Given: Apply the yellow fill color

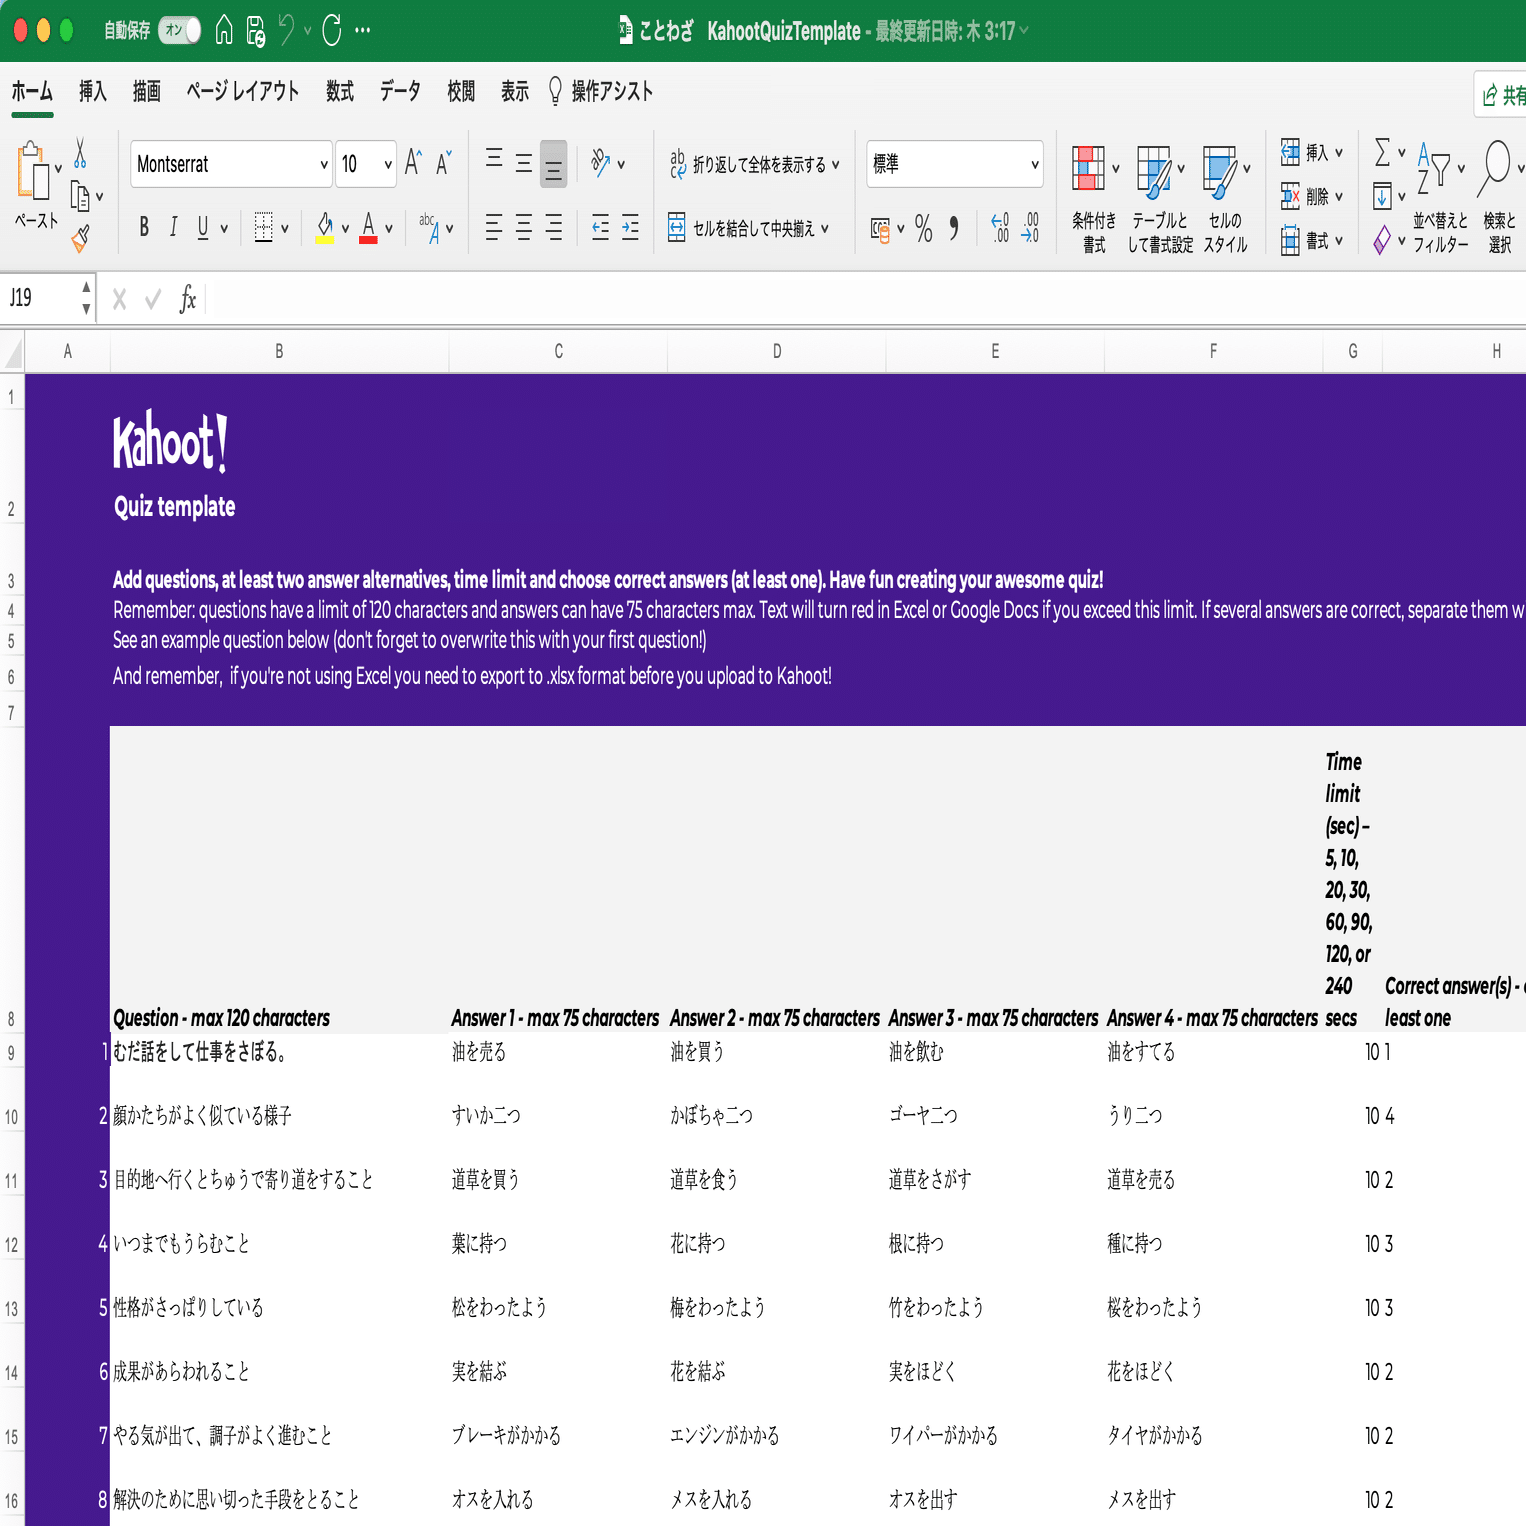Looking at the screenshot, I should (325, 228).
